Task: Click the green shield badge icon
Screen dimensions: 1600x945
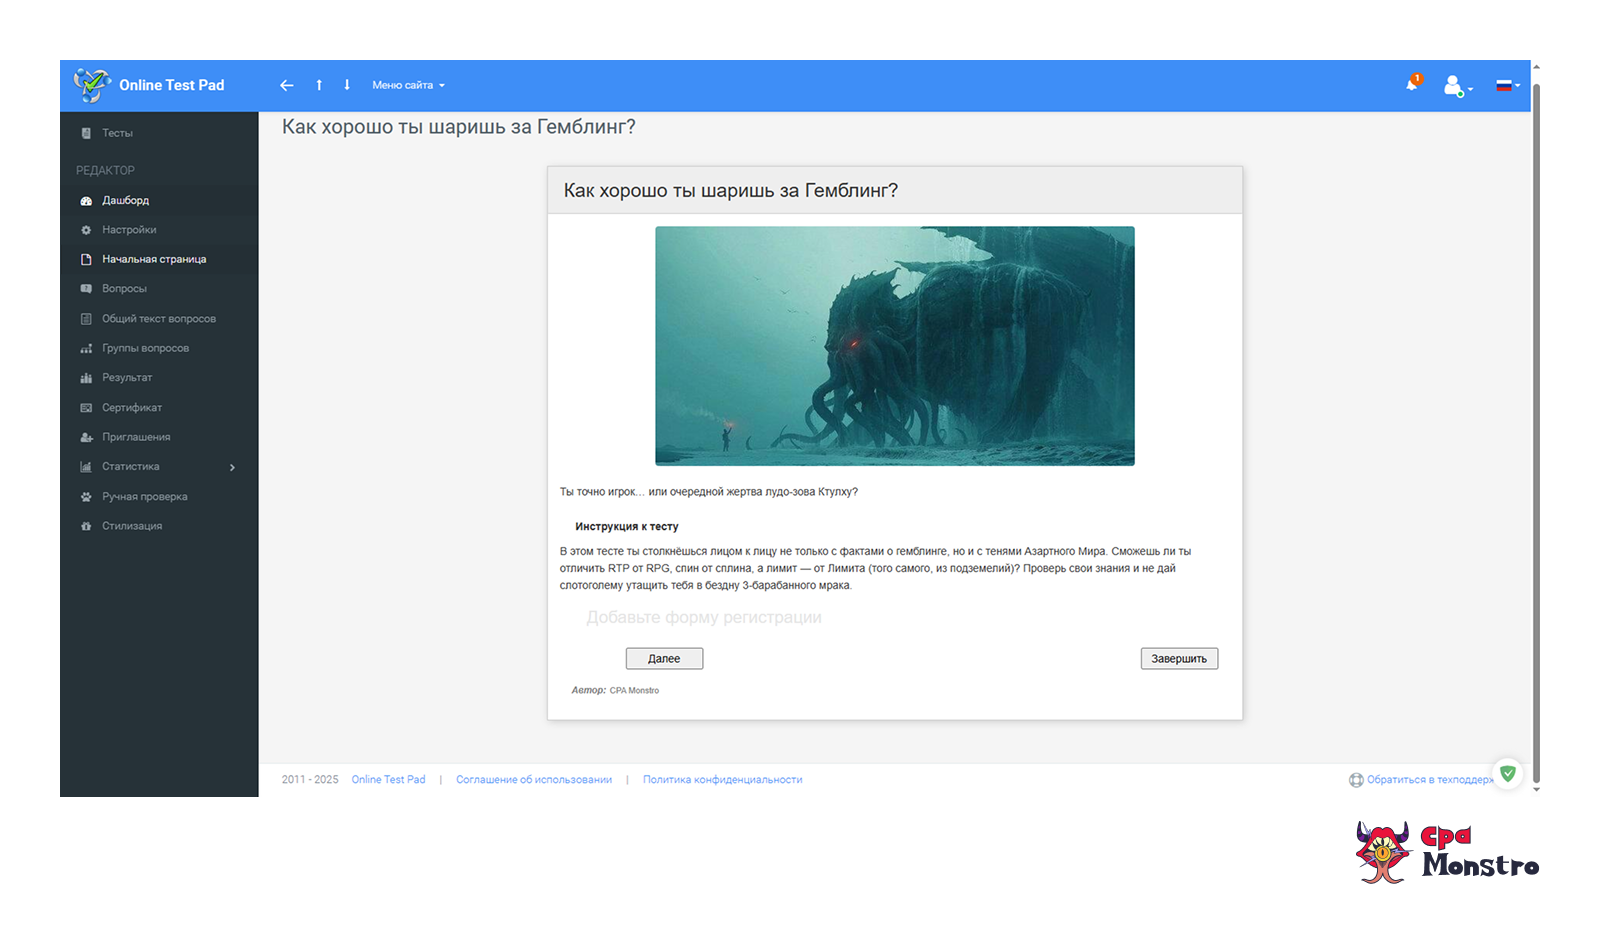Action: (x=1508, y=773)
